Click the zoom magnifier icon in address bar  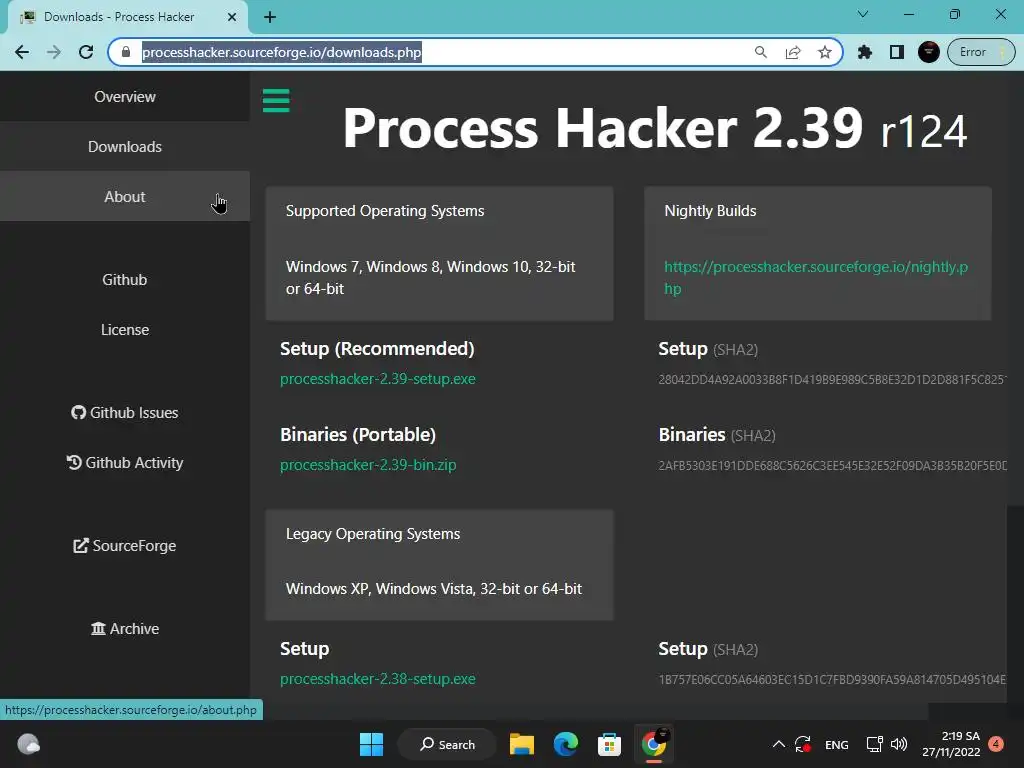coord(761,52)
